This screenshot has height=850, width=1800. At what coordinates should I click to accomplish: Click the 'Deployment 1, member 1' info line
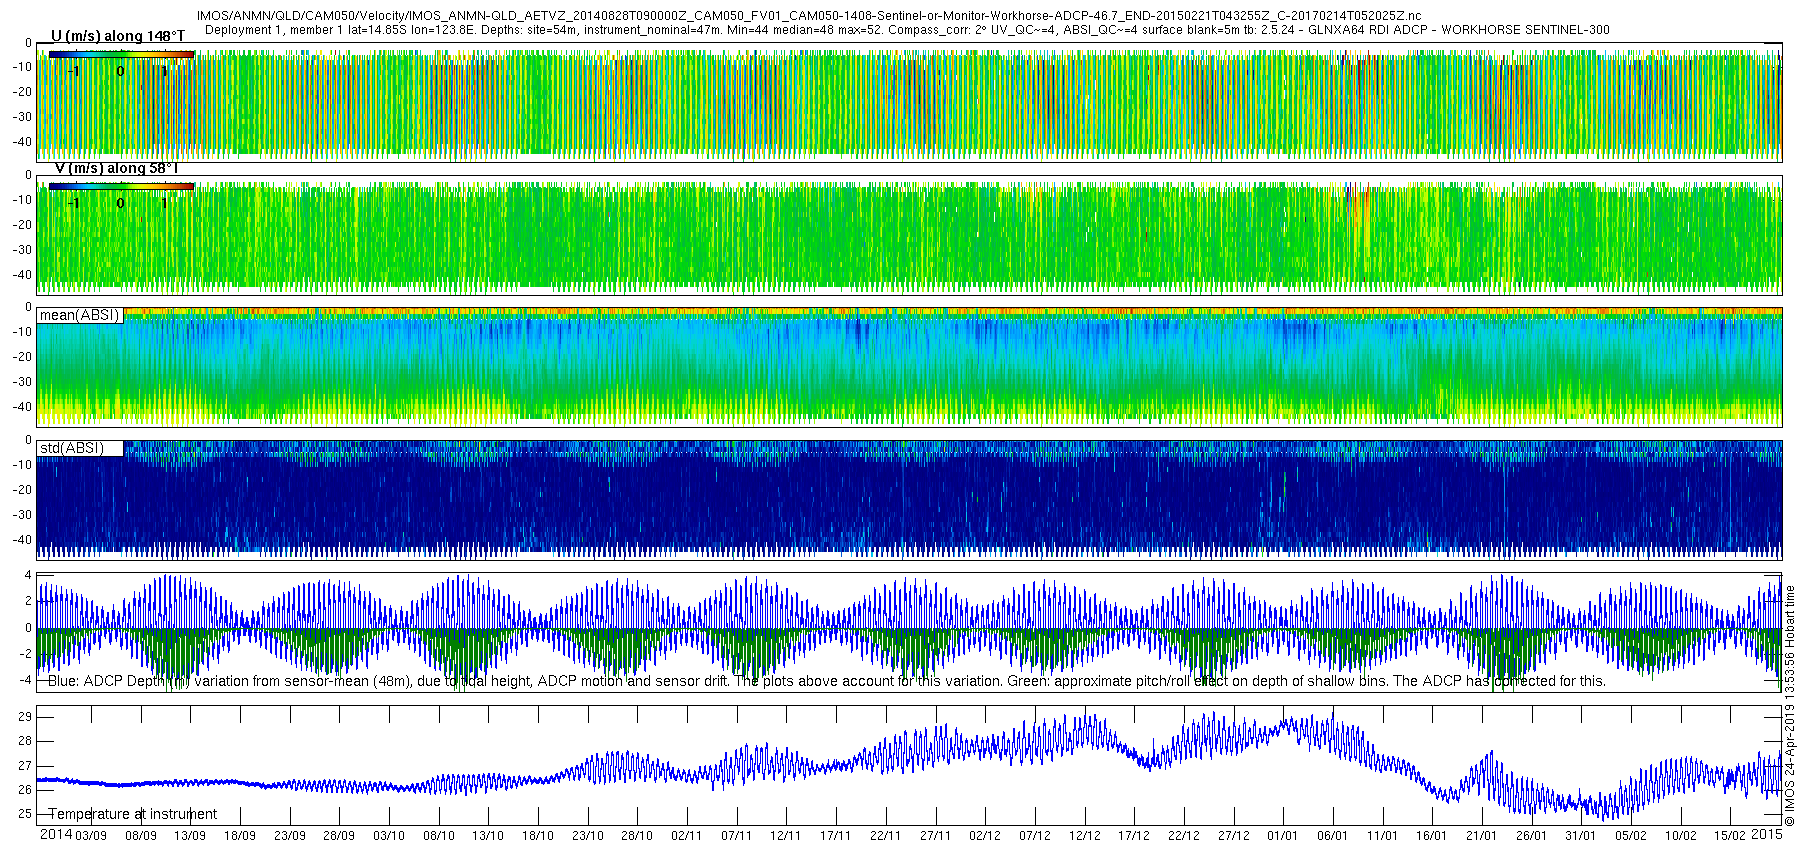tap(907, 30)
